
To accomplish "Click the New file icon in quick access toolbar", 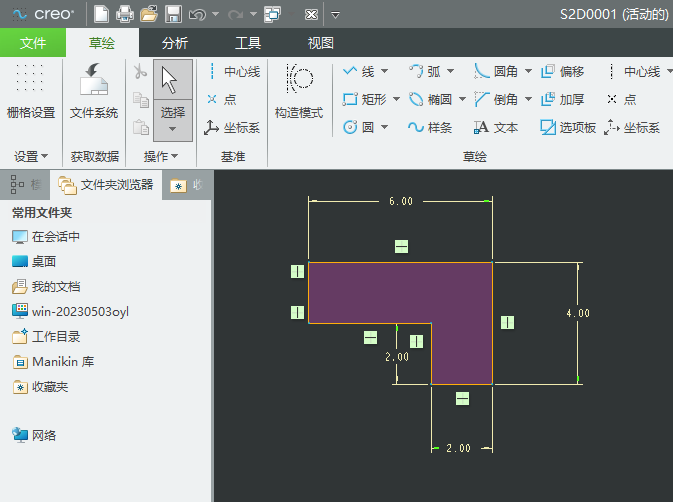I will point(101,14).
